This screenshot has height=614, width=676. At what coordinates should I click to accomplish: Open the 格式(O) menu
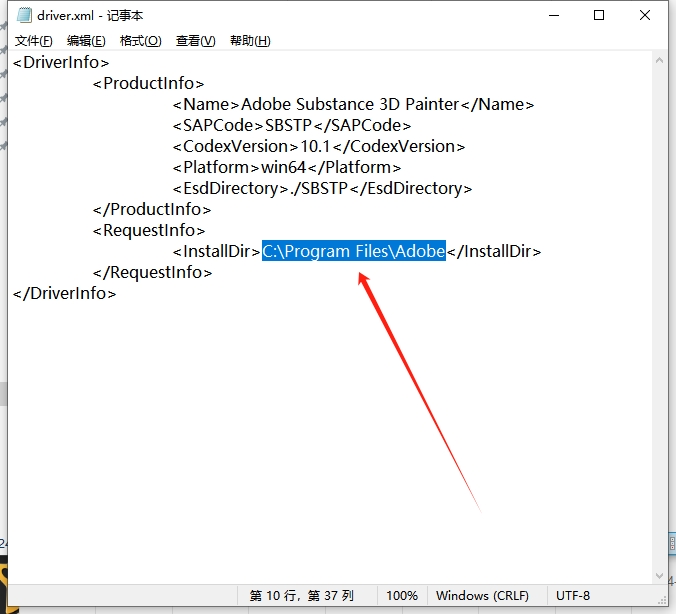point(141,41)
